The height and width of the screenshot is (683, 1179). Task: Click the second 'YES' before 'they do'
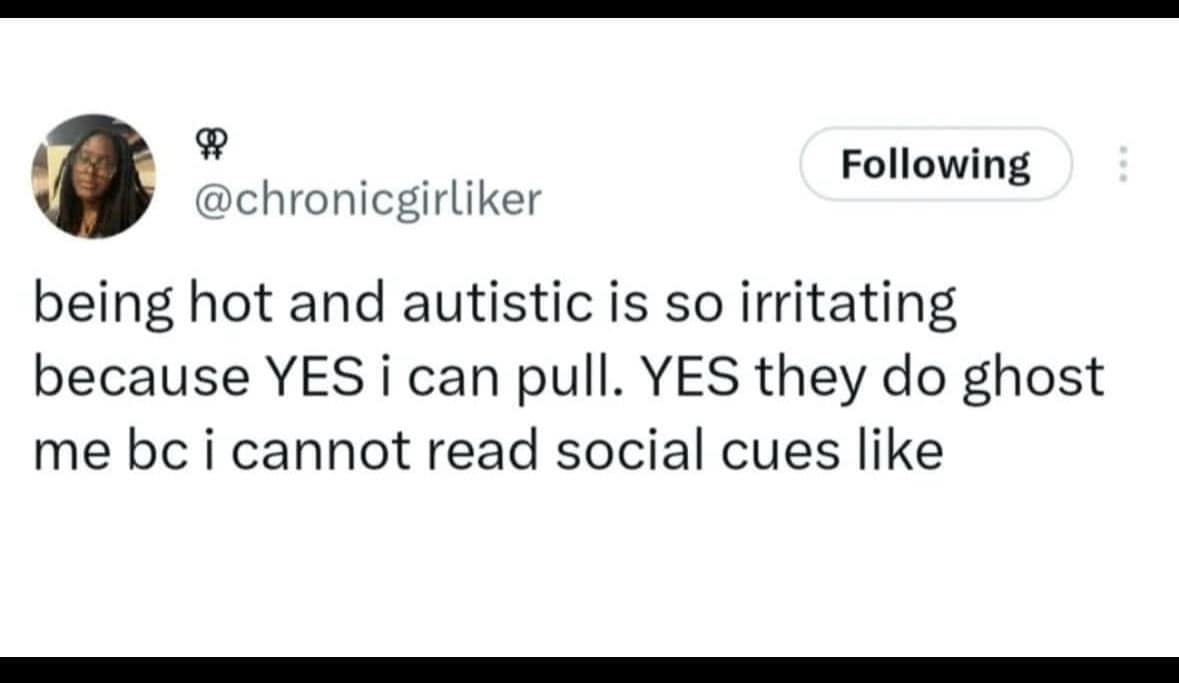pyautogui.click(x=686, y=377)
